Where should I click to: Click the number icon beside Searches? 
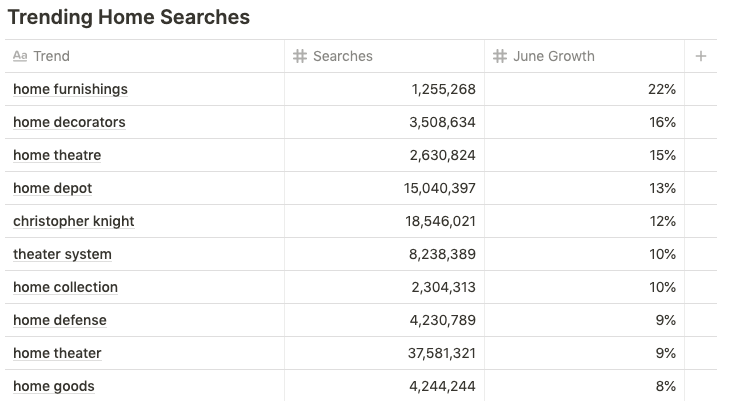pos(300,56)
